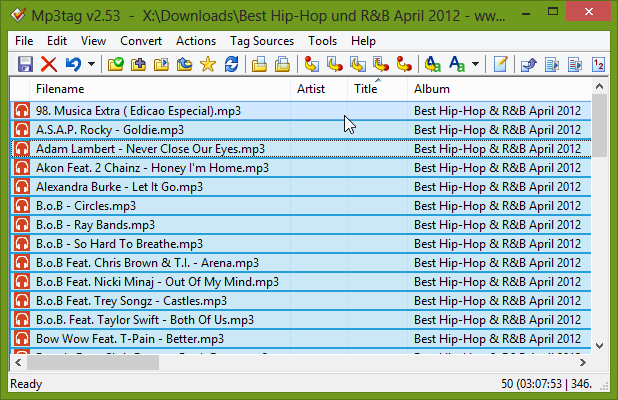This screenshot has width=618, height=400.
Task: Sort by the Filename column header
Action: click(x=160, y=89)
